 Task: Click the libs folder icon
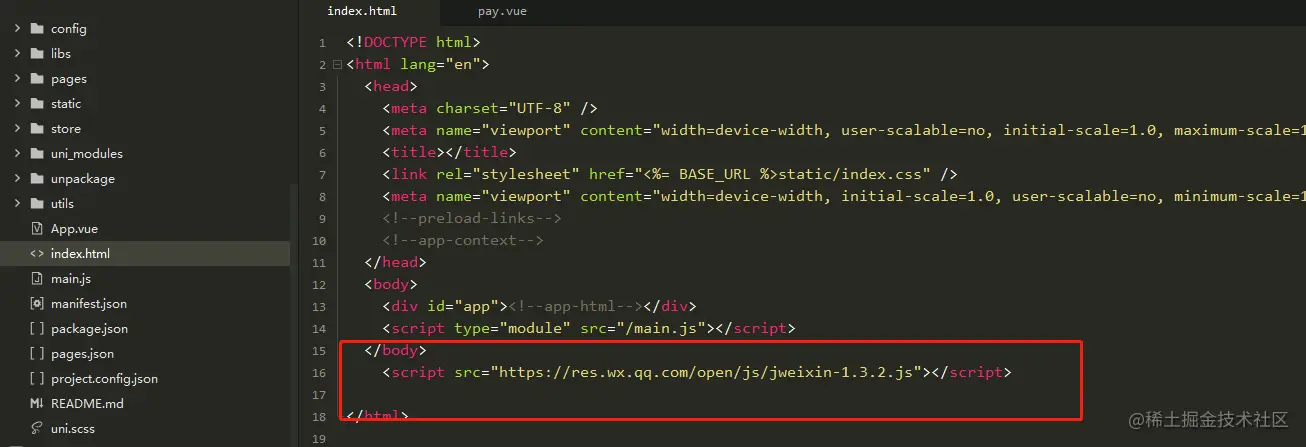pos(37,54)
